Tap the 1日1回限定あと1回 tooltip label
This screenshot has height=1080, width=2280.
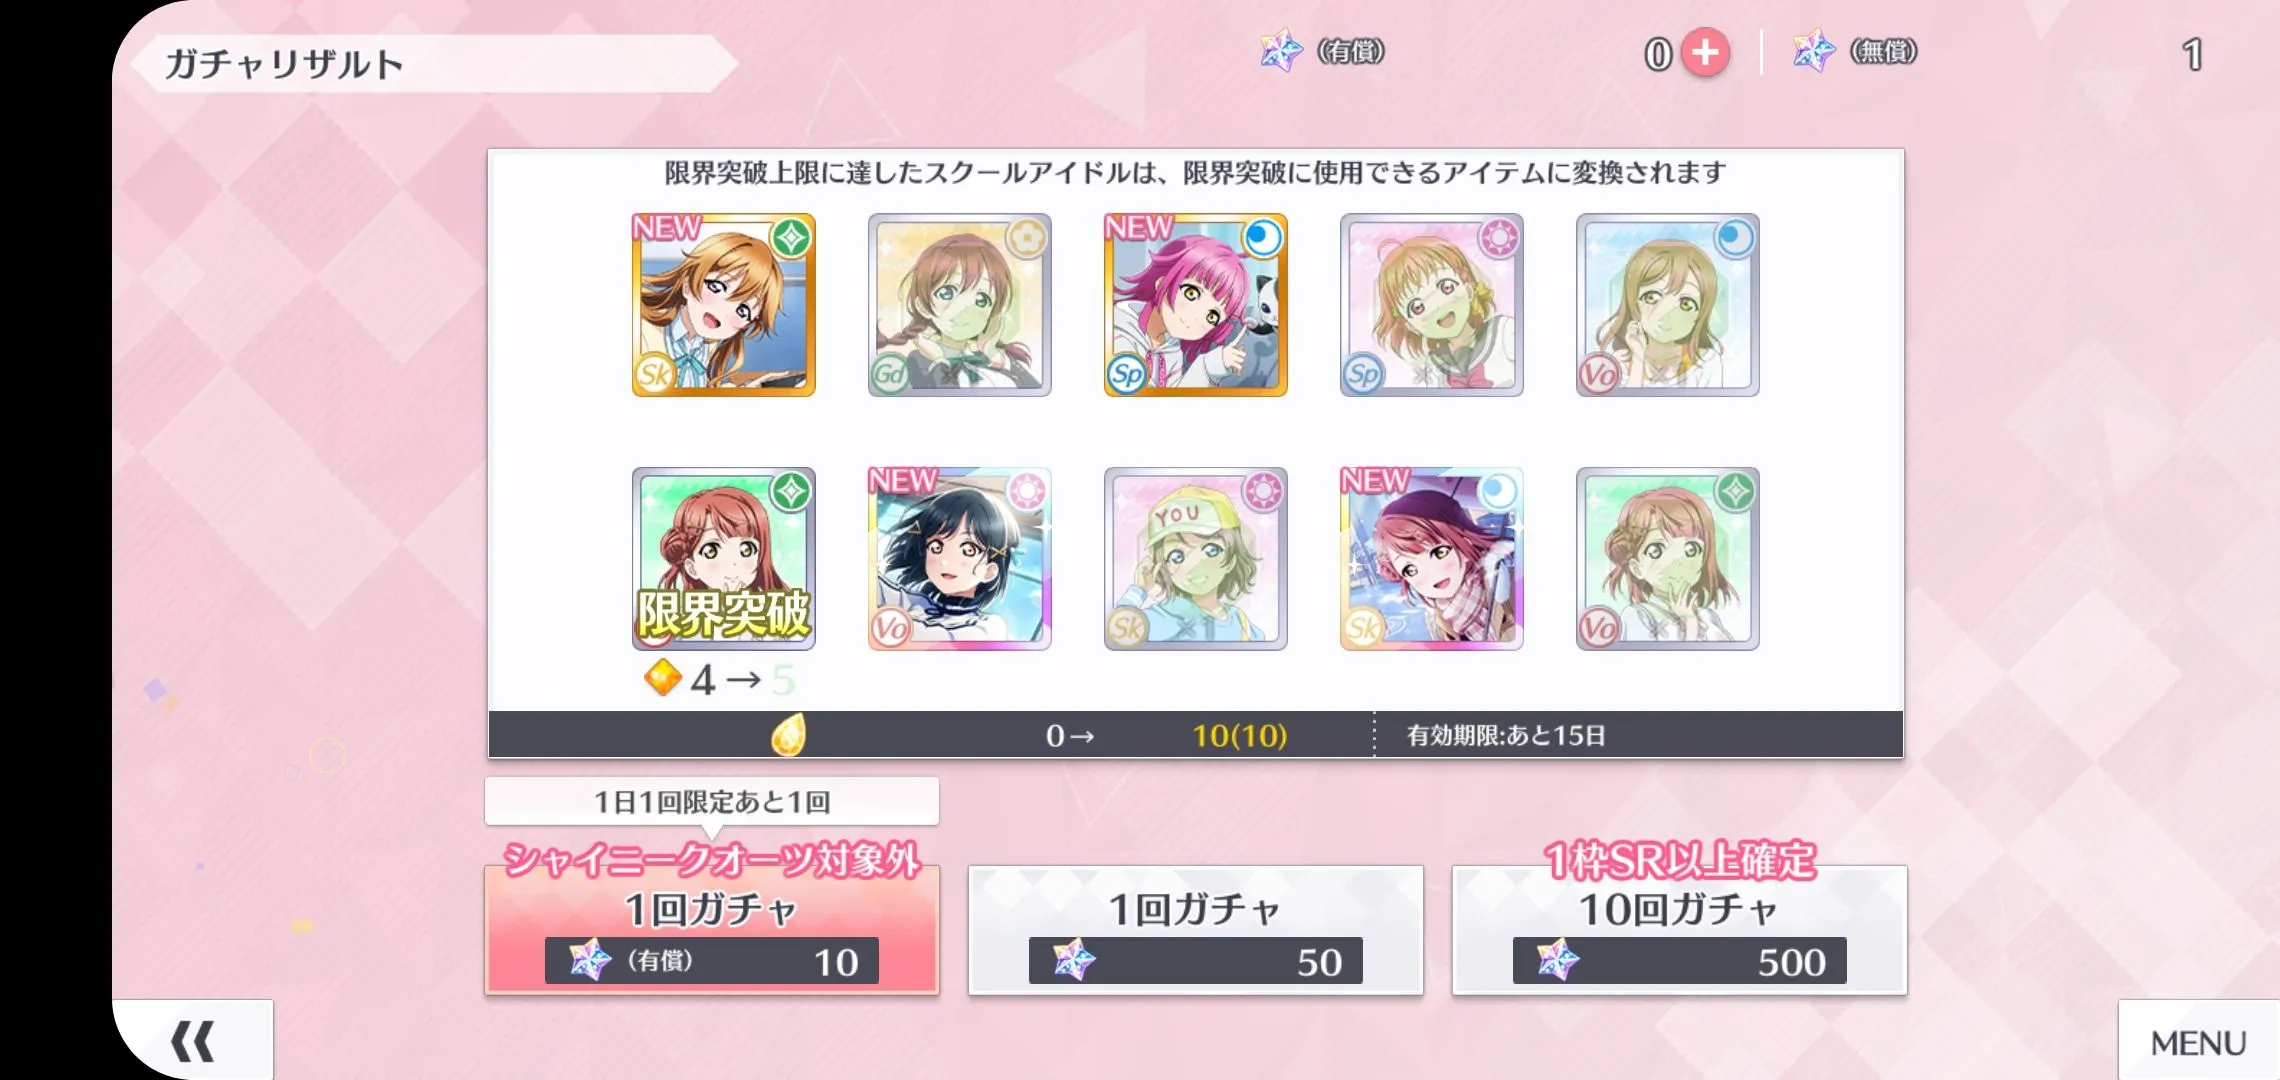click(x=712, y=801)
